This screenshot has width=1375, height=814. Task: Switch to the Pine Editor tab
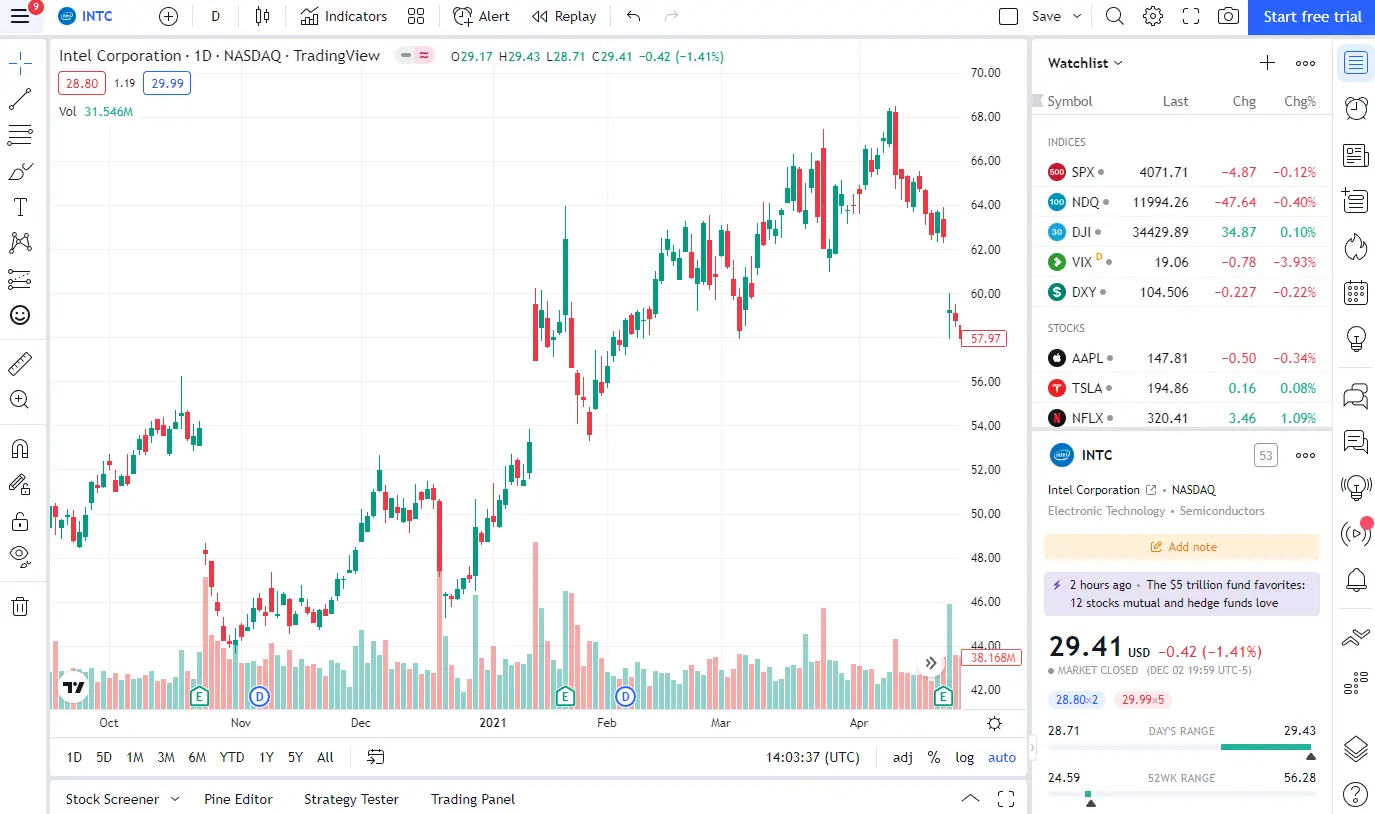pos(238,799)
